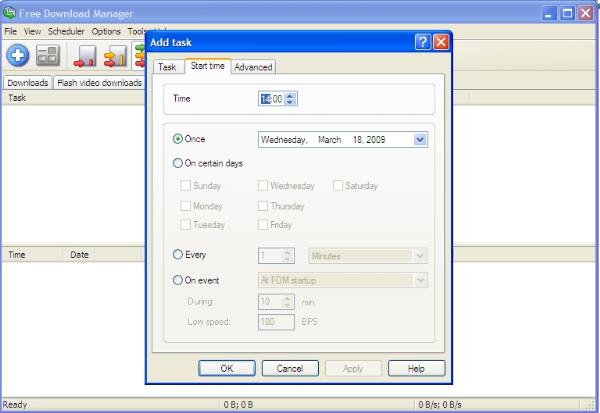Viewport: 600px width, 413px height.
Task: Click the Help button
Action: (416, 368)
